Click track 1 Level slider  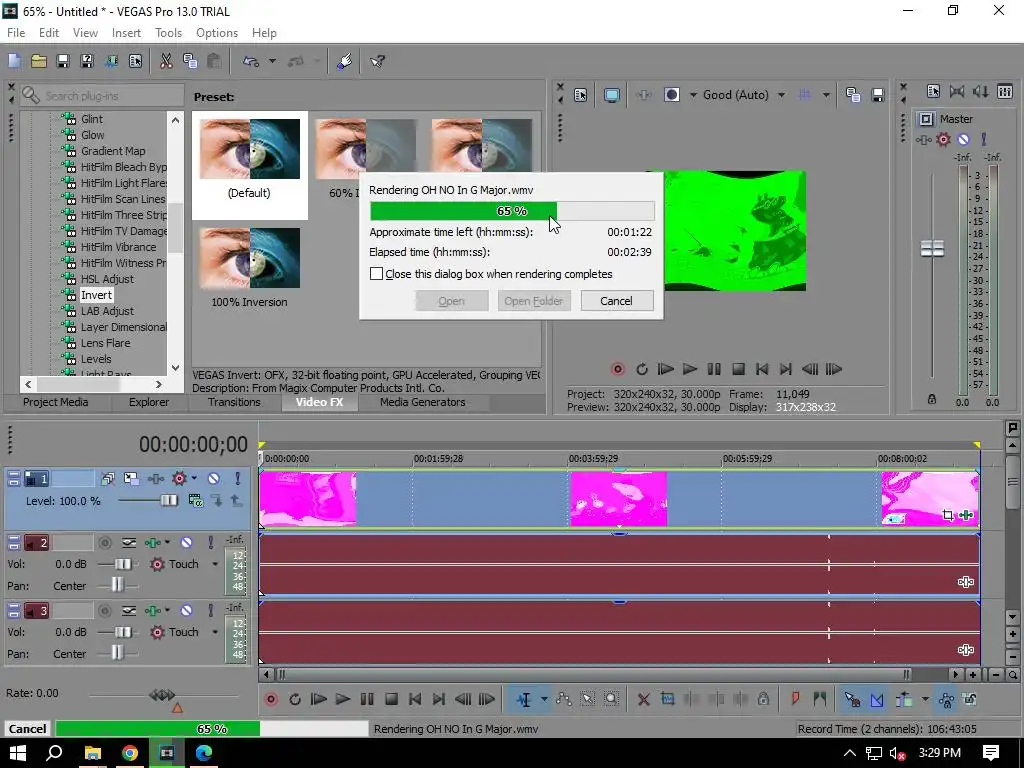point(168,501)
